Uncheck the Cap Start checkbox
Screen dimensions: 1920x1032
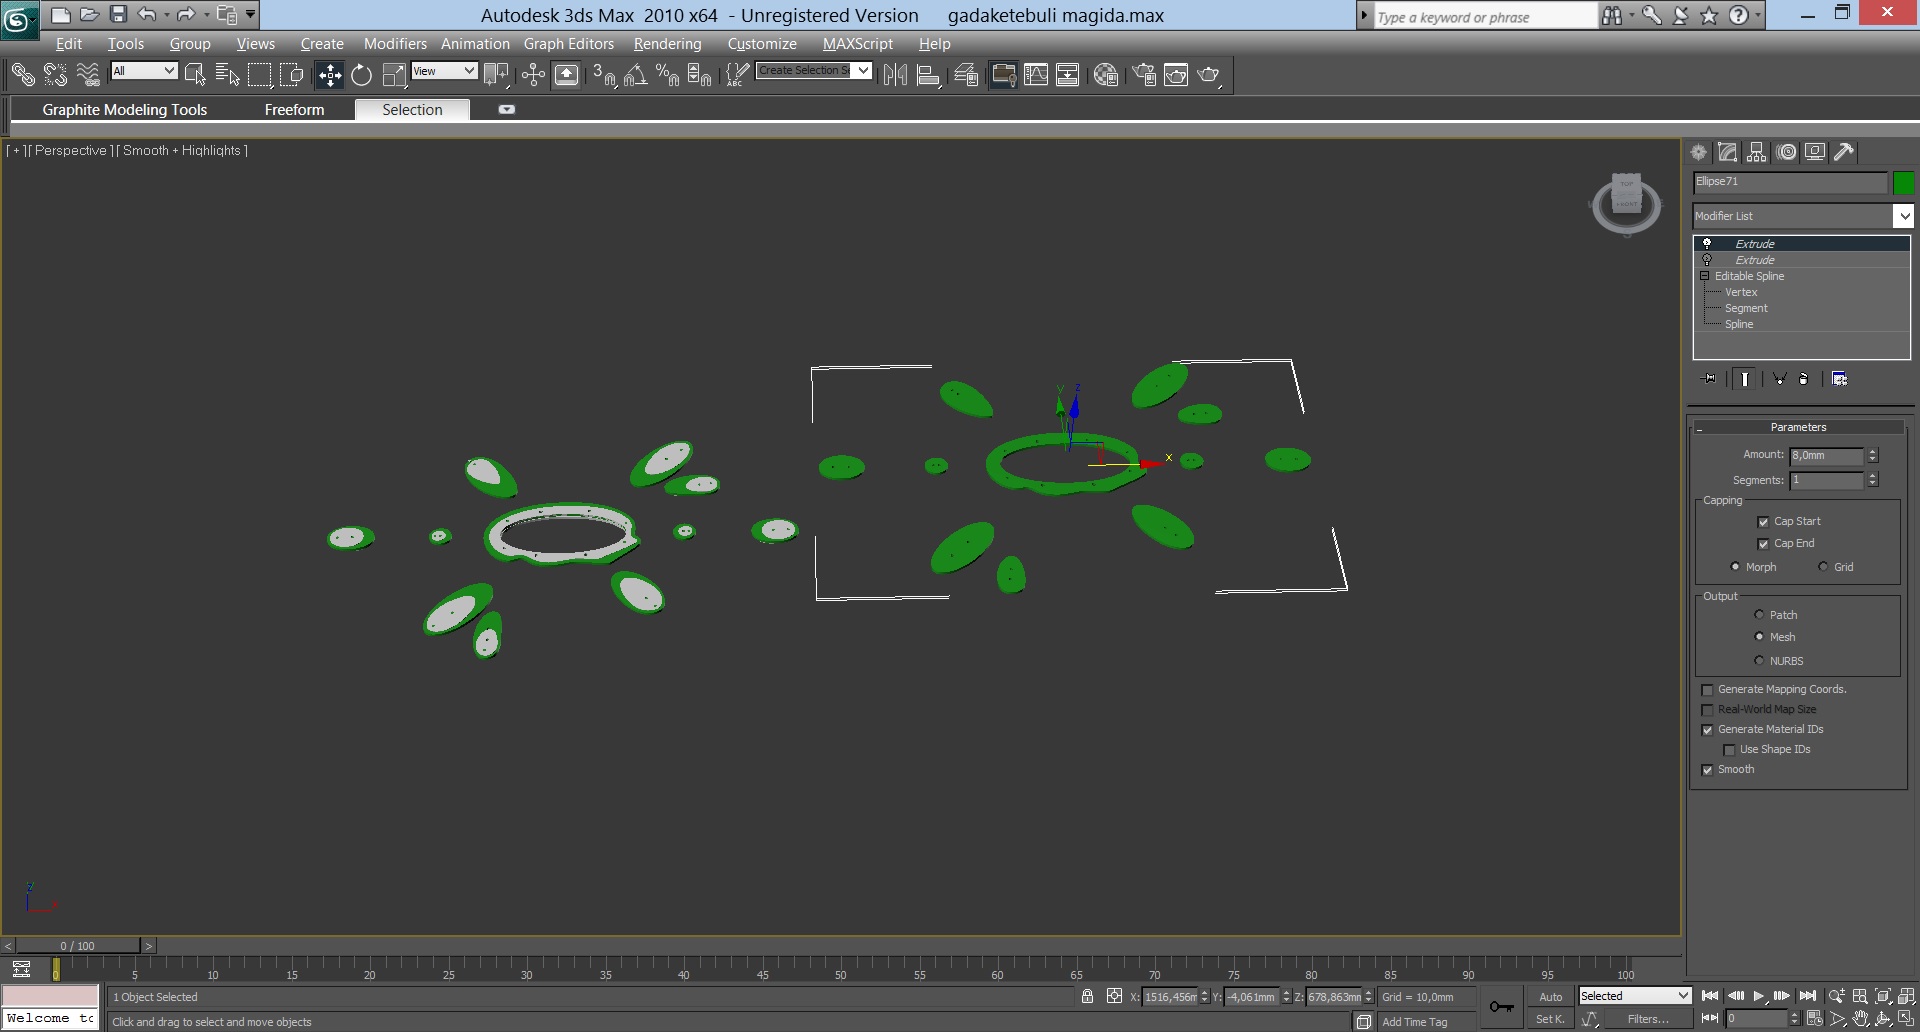tap(1763, 522)
